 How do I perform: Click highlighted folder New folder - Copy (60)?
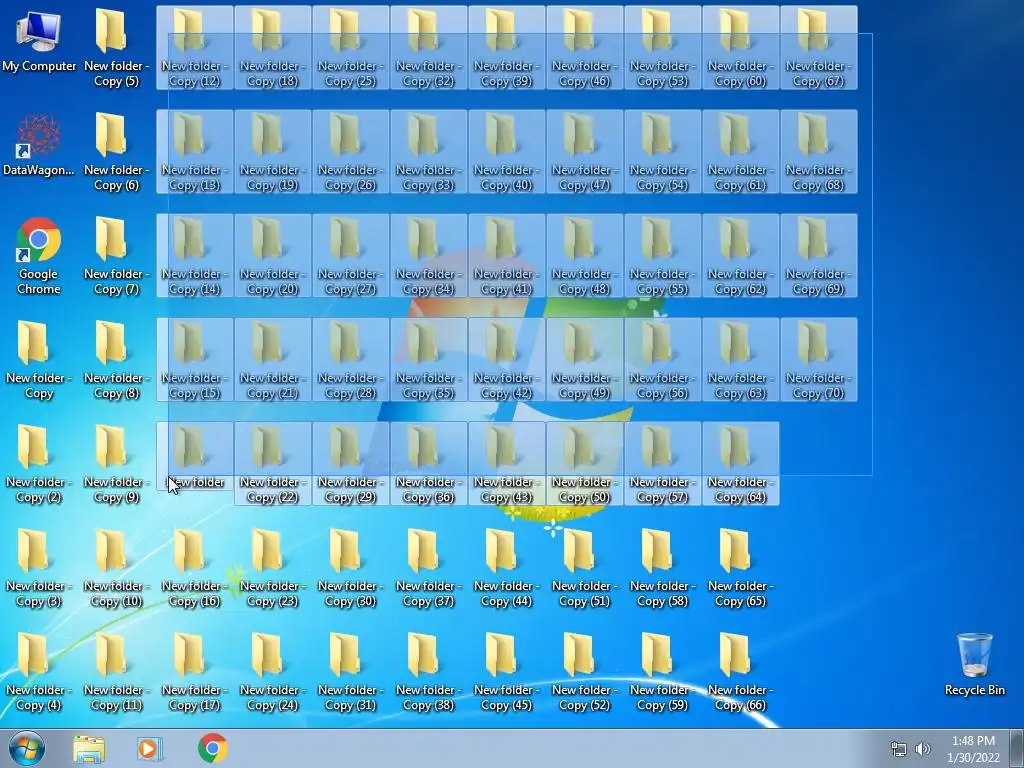coord(741,48)
